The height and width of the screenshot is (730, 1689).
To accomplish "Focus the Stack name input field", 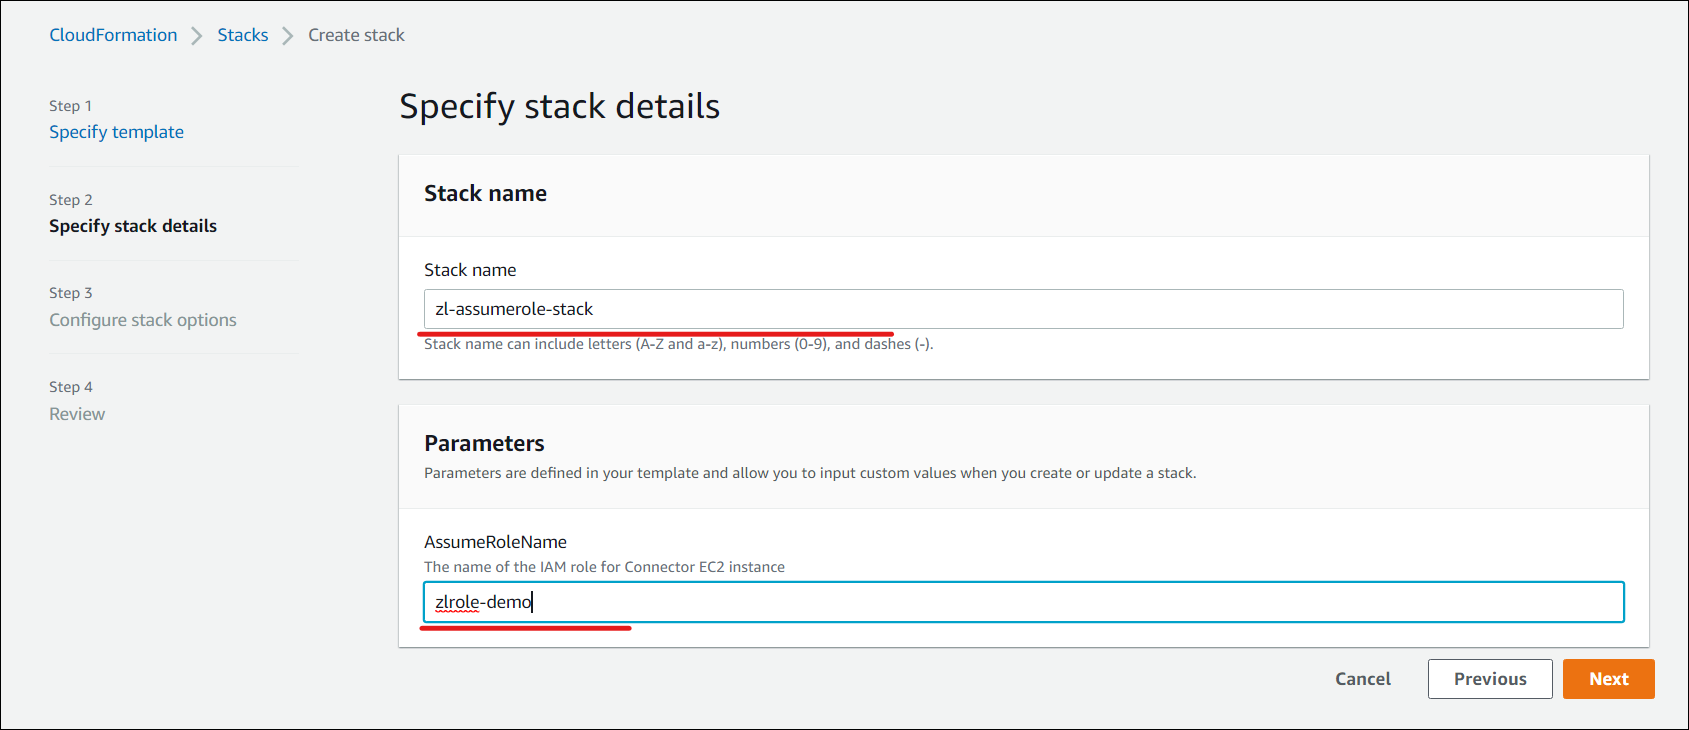I will 1023,309.
